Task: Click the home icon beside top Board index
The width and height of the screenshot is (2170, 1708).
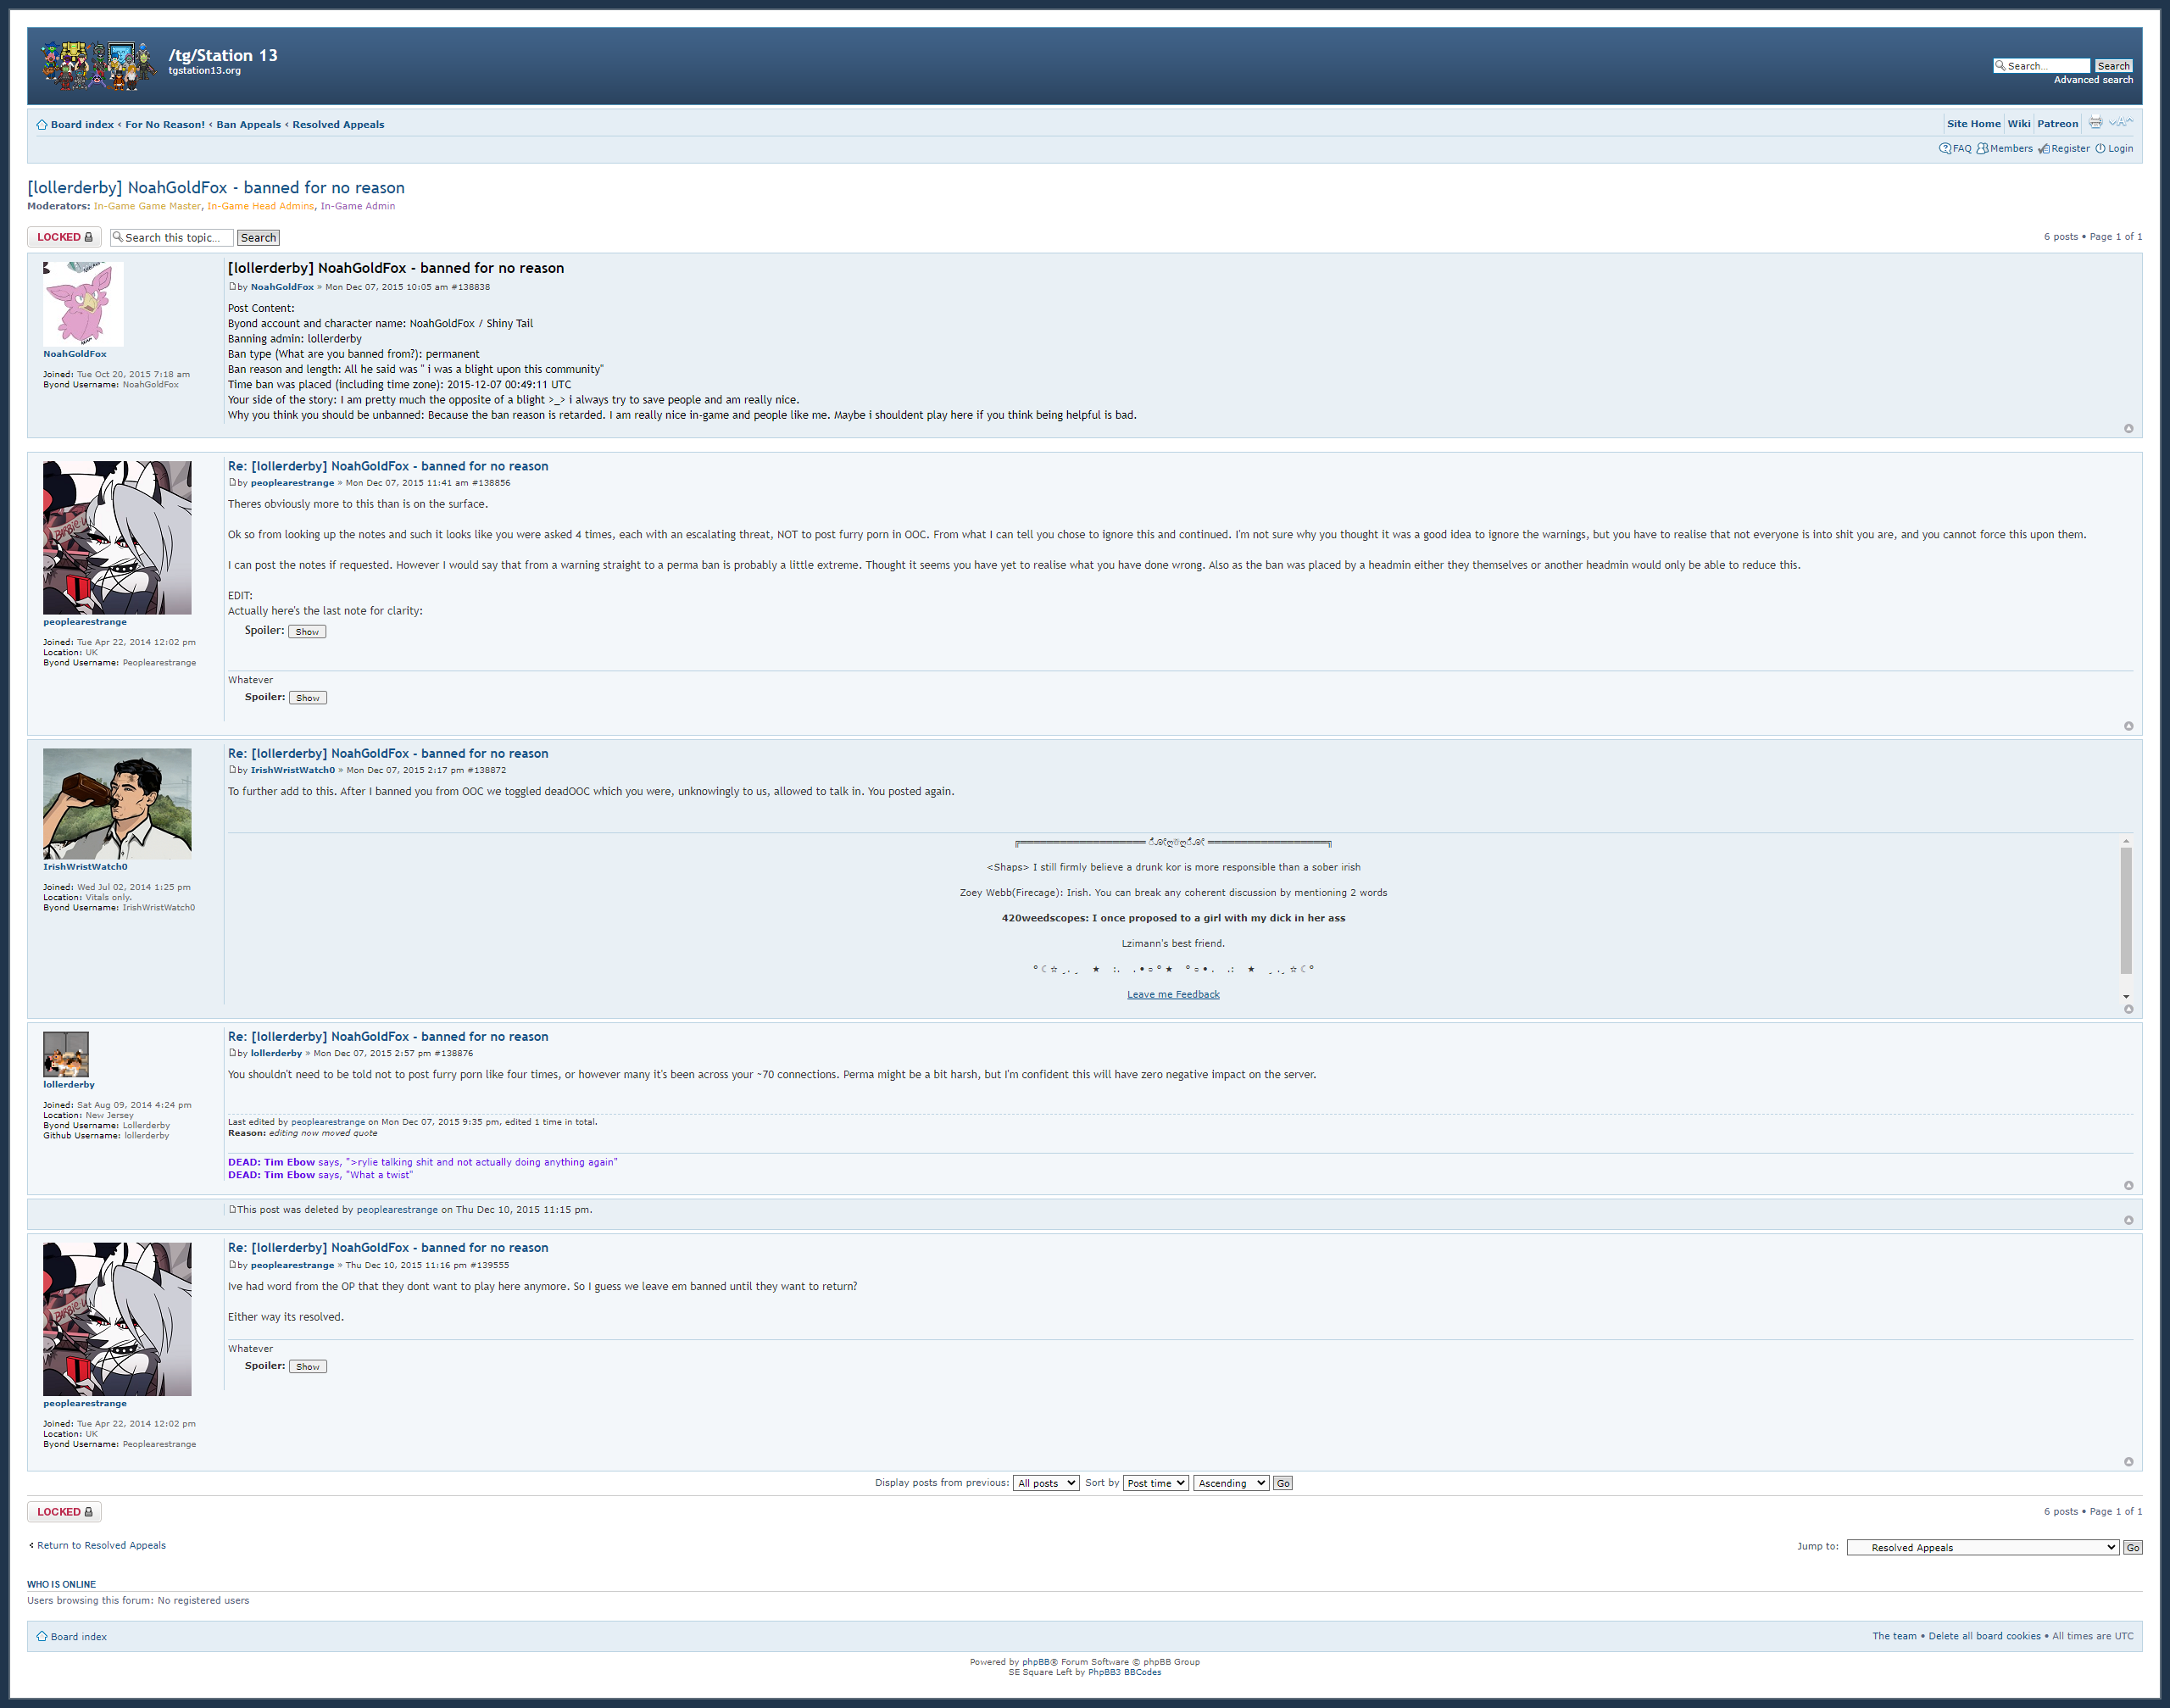Action: [x=42, y=125]
